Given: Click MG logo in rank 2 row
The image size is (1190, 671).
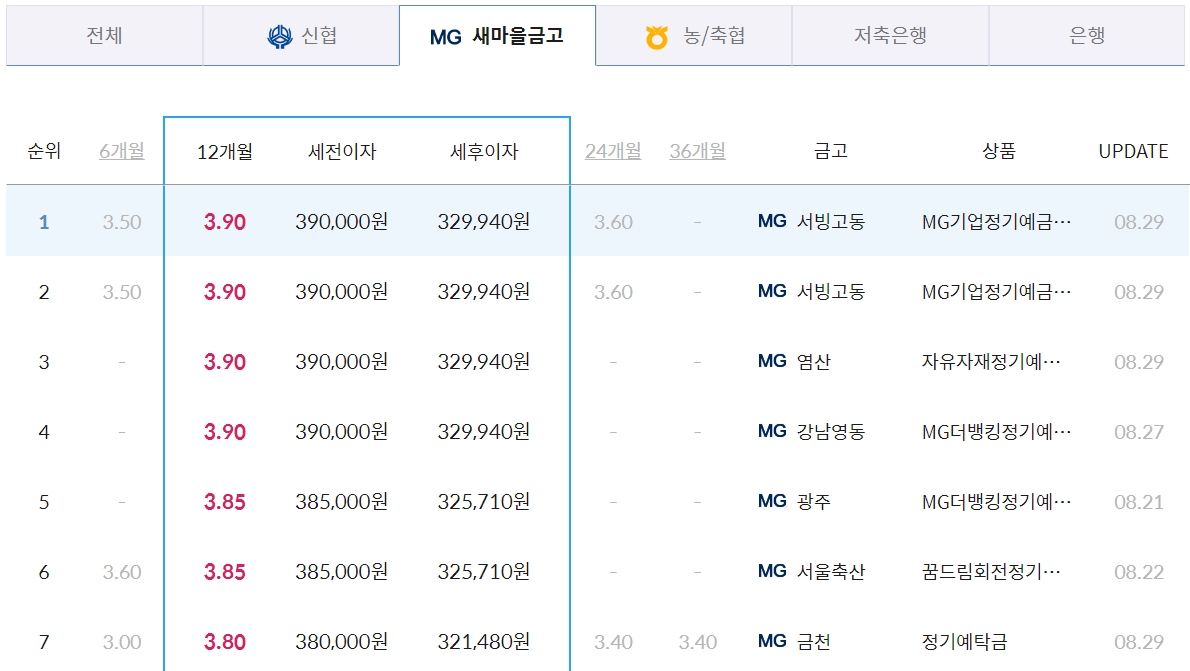Looking at the screenshot, I should coord(772,291).
